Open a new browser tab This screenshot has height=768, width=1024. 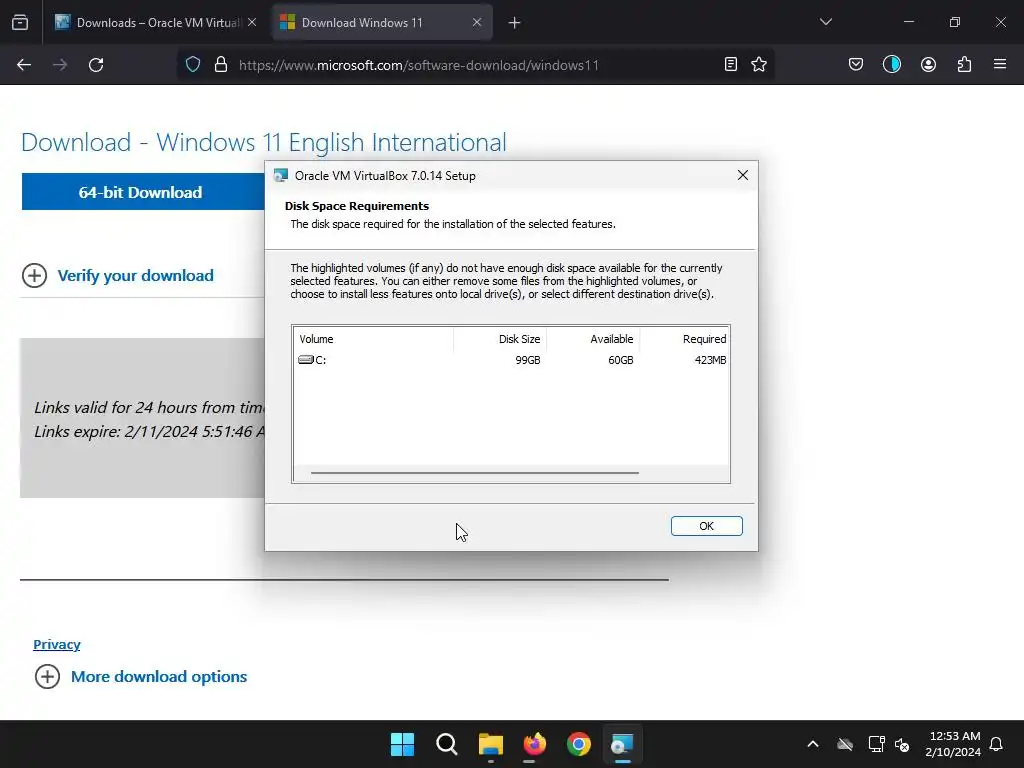click(514, 23)
